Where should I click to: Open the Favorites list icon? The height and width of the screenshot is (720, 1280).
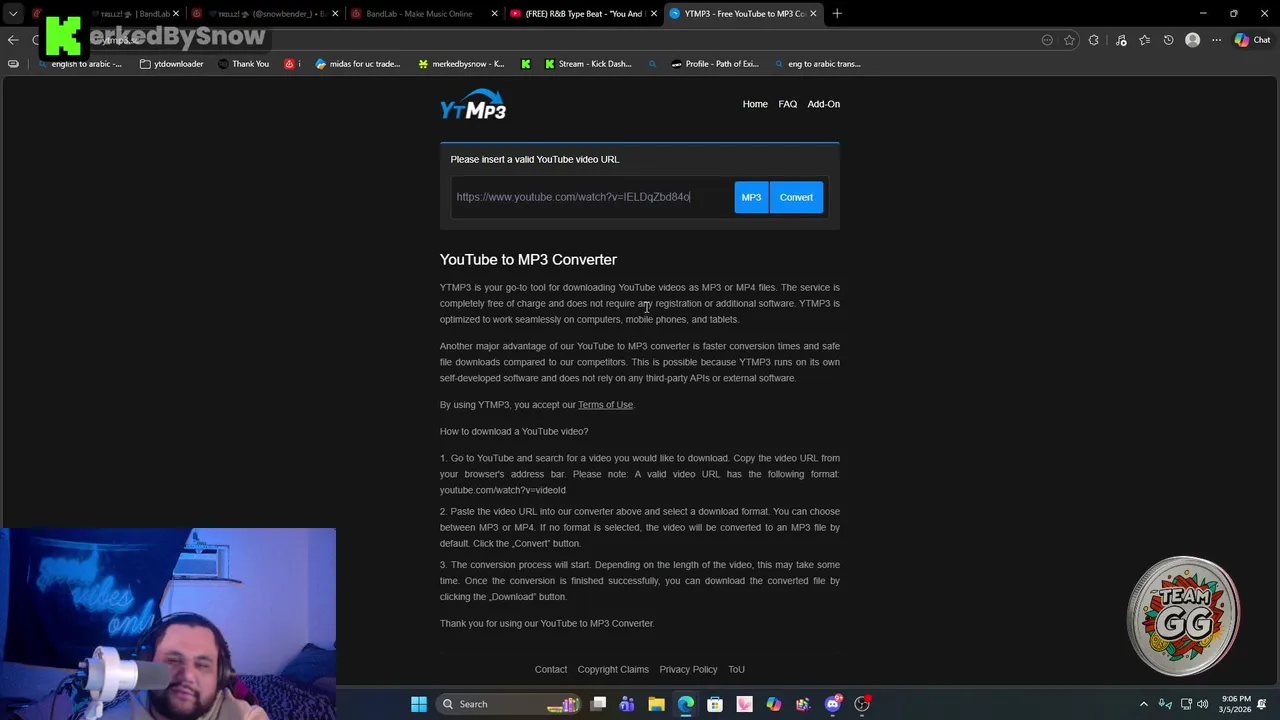(x=1145, y=40)
